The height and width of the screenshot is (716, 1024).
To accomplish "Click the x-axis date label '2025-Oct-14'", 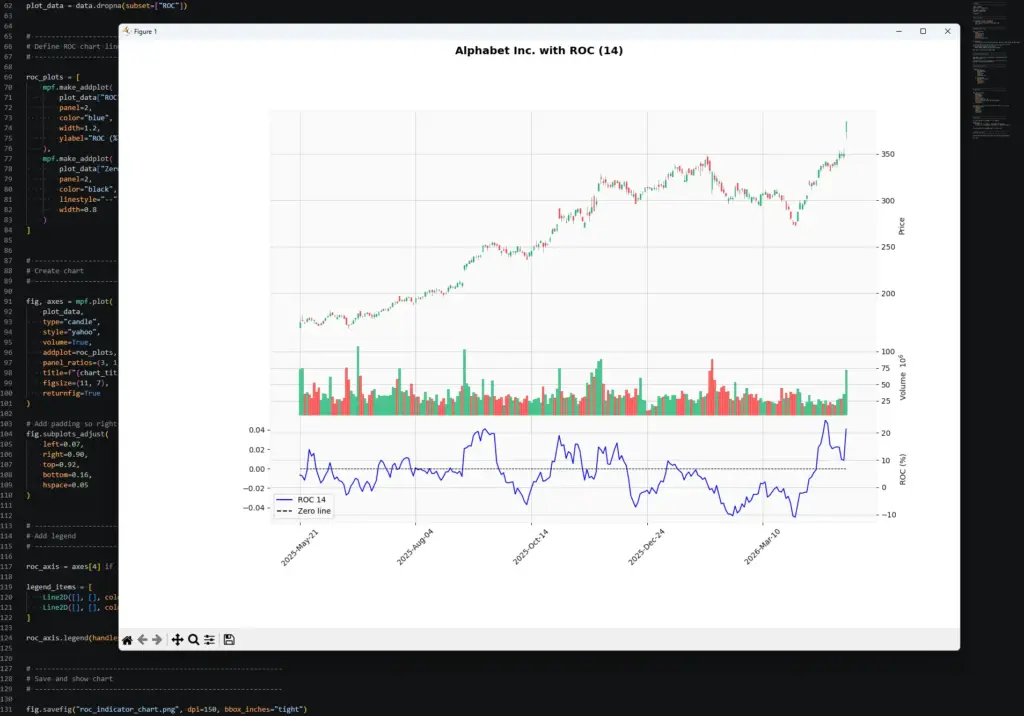I will click(531, 547).
